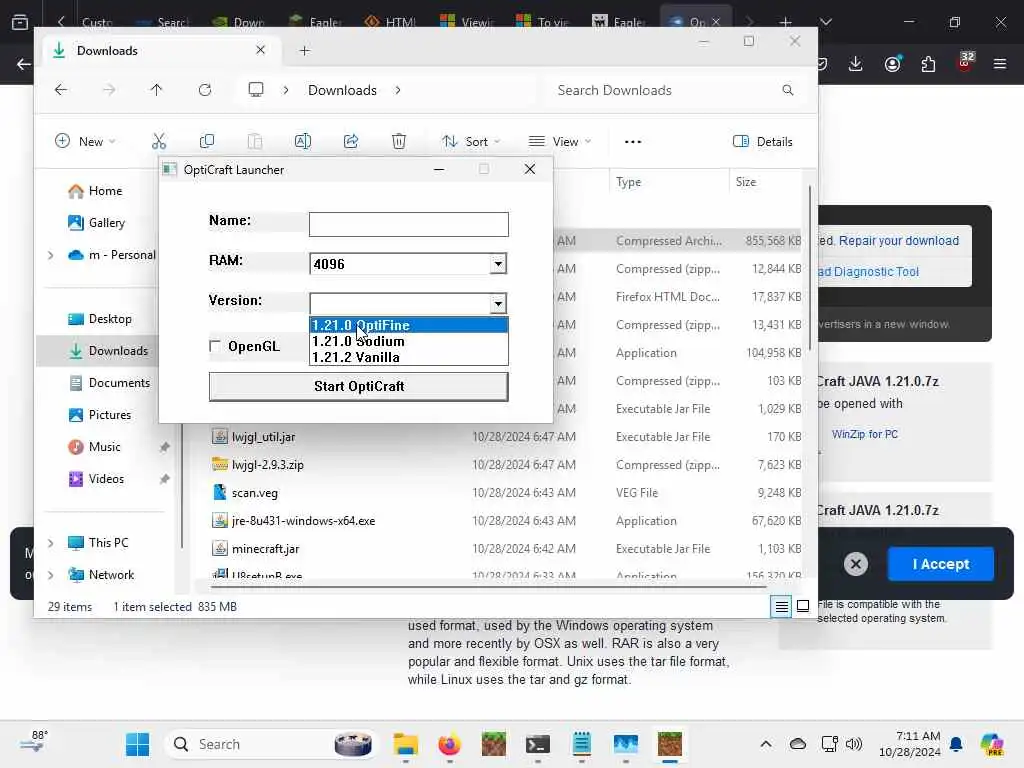The height and width of the screenshot is (768, 1024).
Task: Switch to large thumbnails view icon
Action: pos(803,607)
